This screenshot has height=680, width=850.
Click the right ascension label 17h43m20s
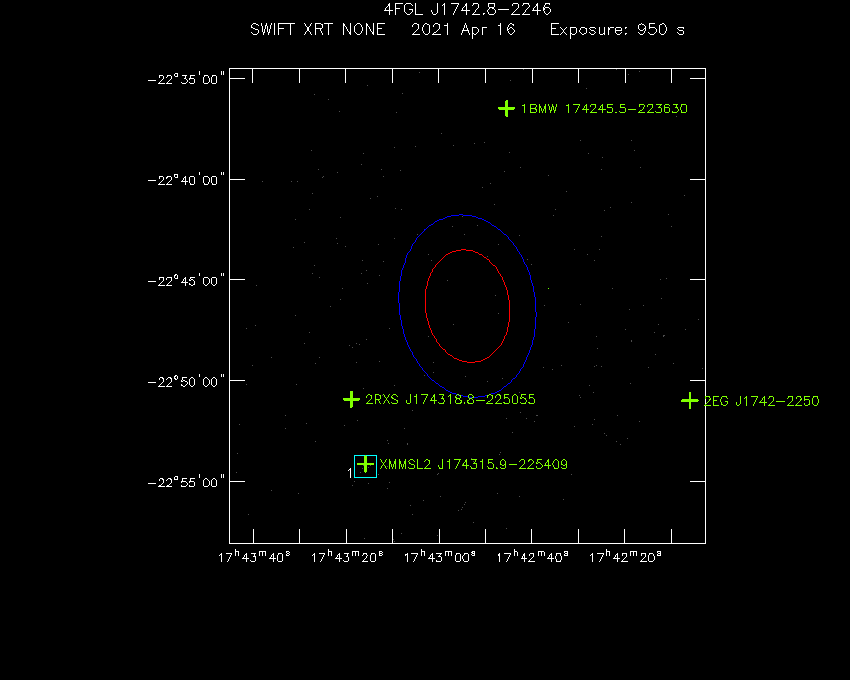[347, 557]
